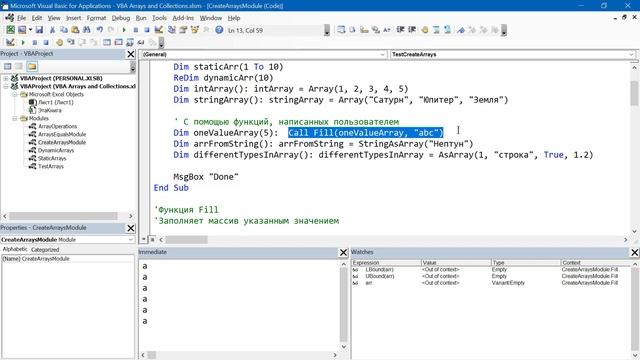The height and width of the screenshot is (360, 640).
Task: Open the File menu
Action: [x=21, y=18]
